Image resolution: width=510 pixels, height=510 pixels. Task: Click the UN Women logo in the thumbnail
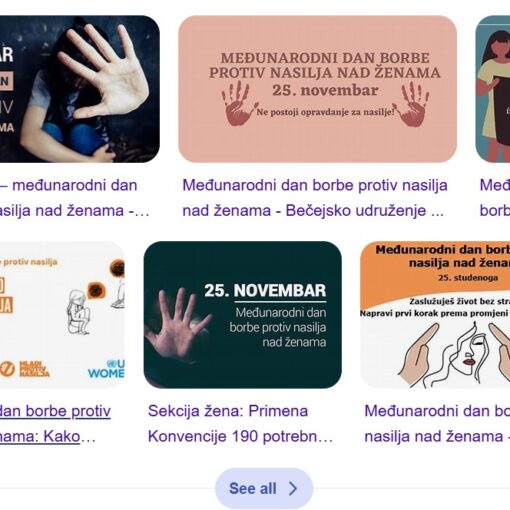tap(106, 369)
